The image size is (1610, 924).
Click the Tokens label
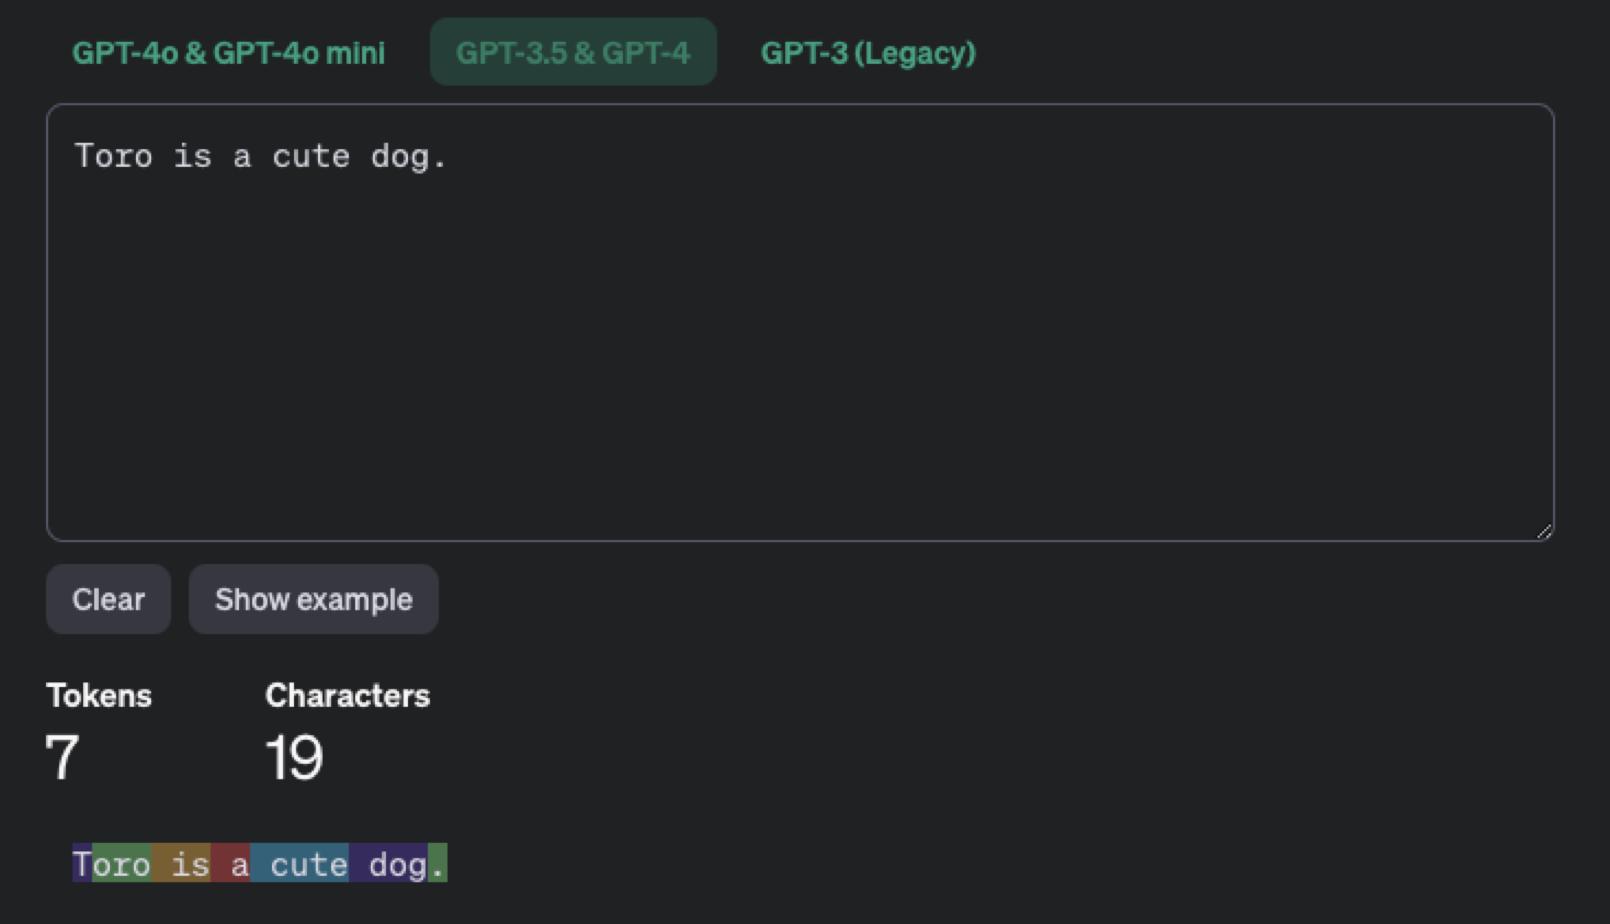99,695
